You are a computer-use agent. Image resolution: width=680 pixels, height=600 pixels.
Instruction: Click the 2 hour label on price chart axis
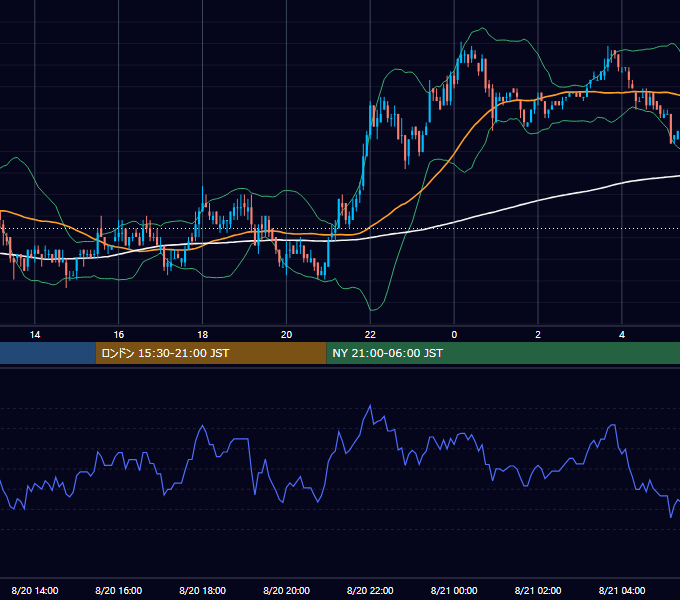(x=538, y=335)
